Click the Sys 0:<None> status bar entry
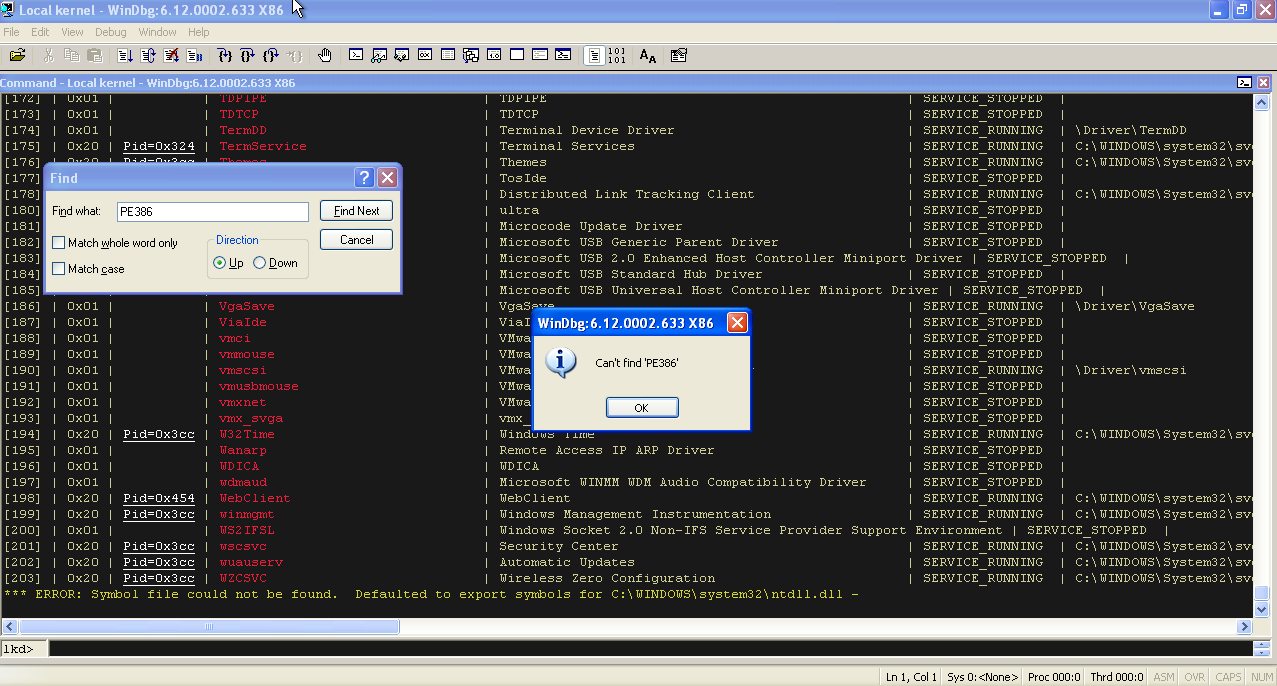Screen dimensions: 1277x686 [983, 677]
